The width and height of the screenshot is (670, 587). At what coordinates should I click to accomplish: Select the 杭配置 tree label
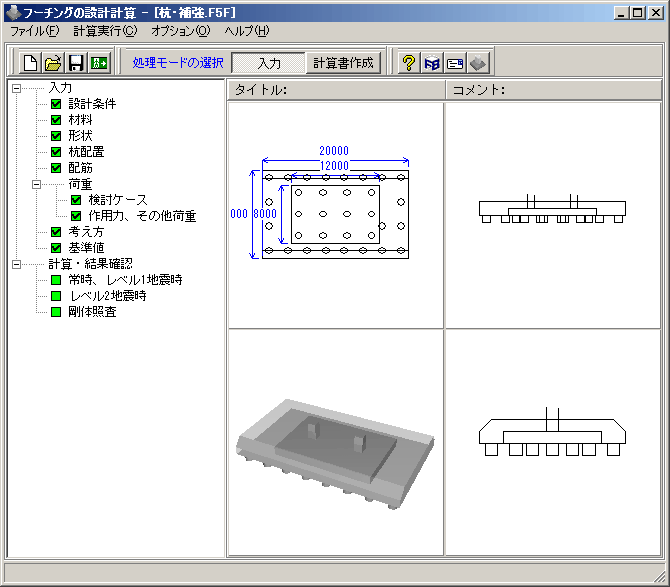[86, 152]
